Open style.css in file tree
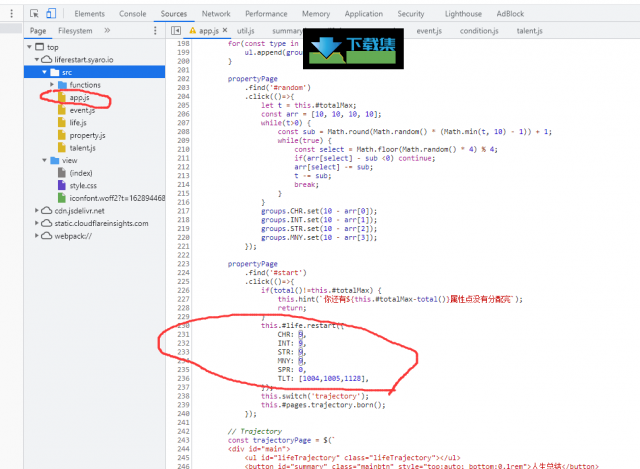The height and width of the screenshot is (469, 640). (x=83, y=186)
